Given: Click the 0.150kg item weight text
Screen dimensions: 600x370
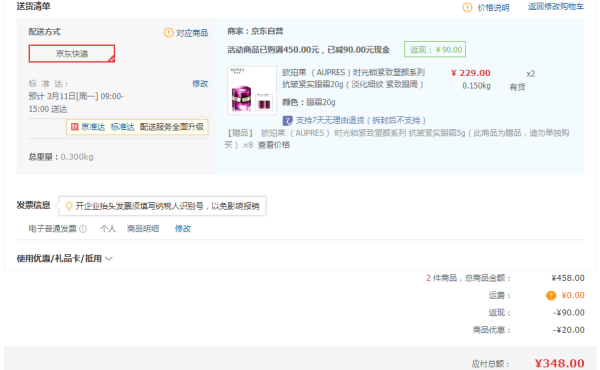Looking at the screenshot, I should (x=476, y=86).
